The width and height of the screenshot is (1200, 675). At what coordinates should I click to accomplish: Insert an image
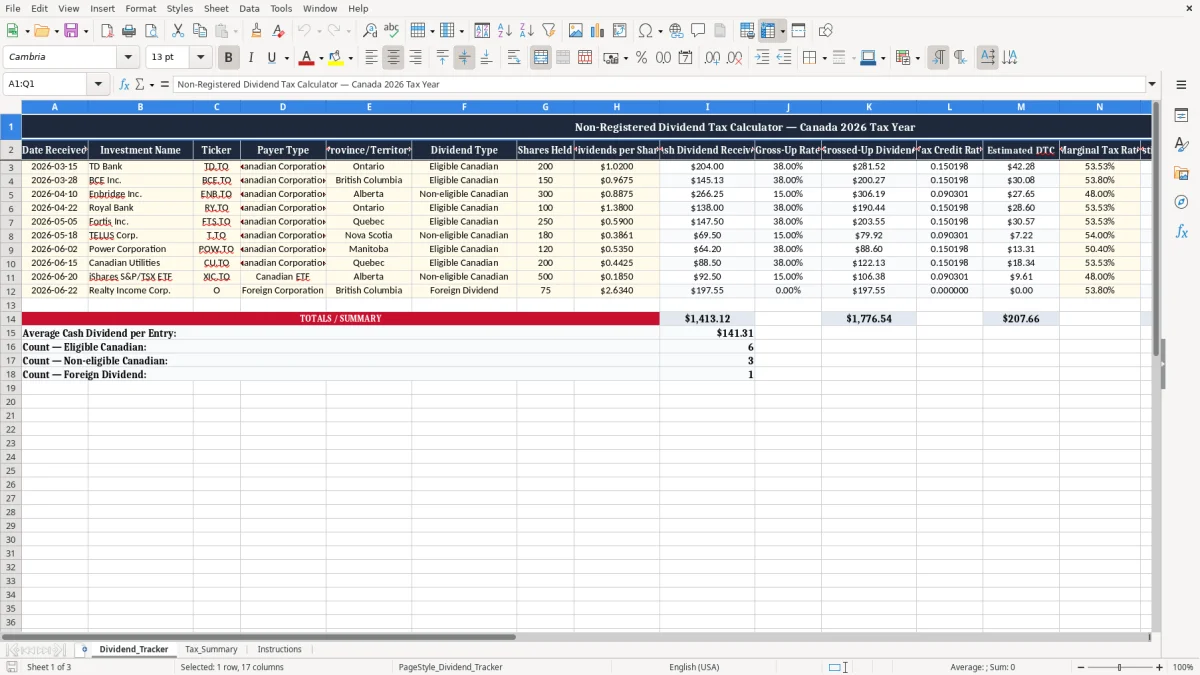pyautogui.click(x=576, y=31)
